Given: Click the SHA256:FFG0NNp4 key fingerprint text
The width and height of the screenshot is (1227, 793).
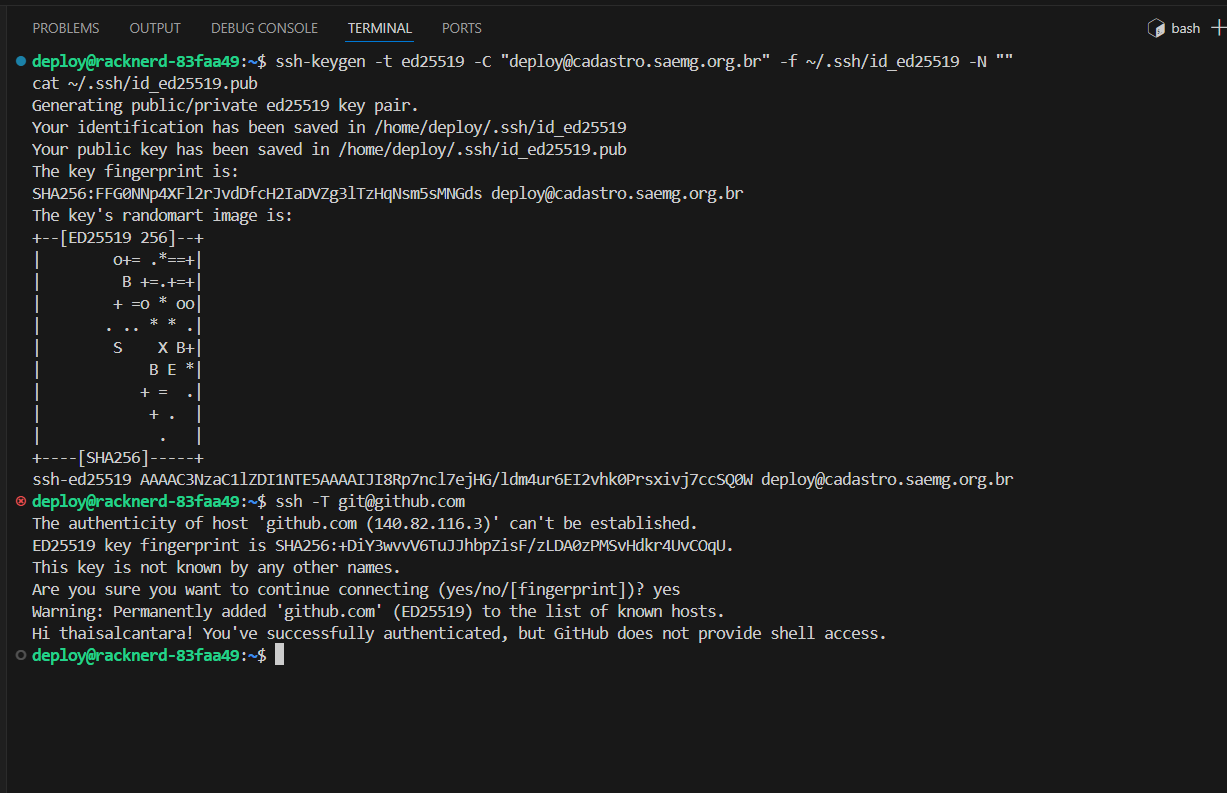Looking at the screenshot, I should tap(257, 193).
